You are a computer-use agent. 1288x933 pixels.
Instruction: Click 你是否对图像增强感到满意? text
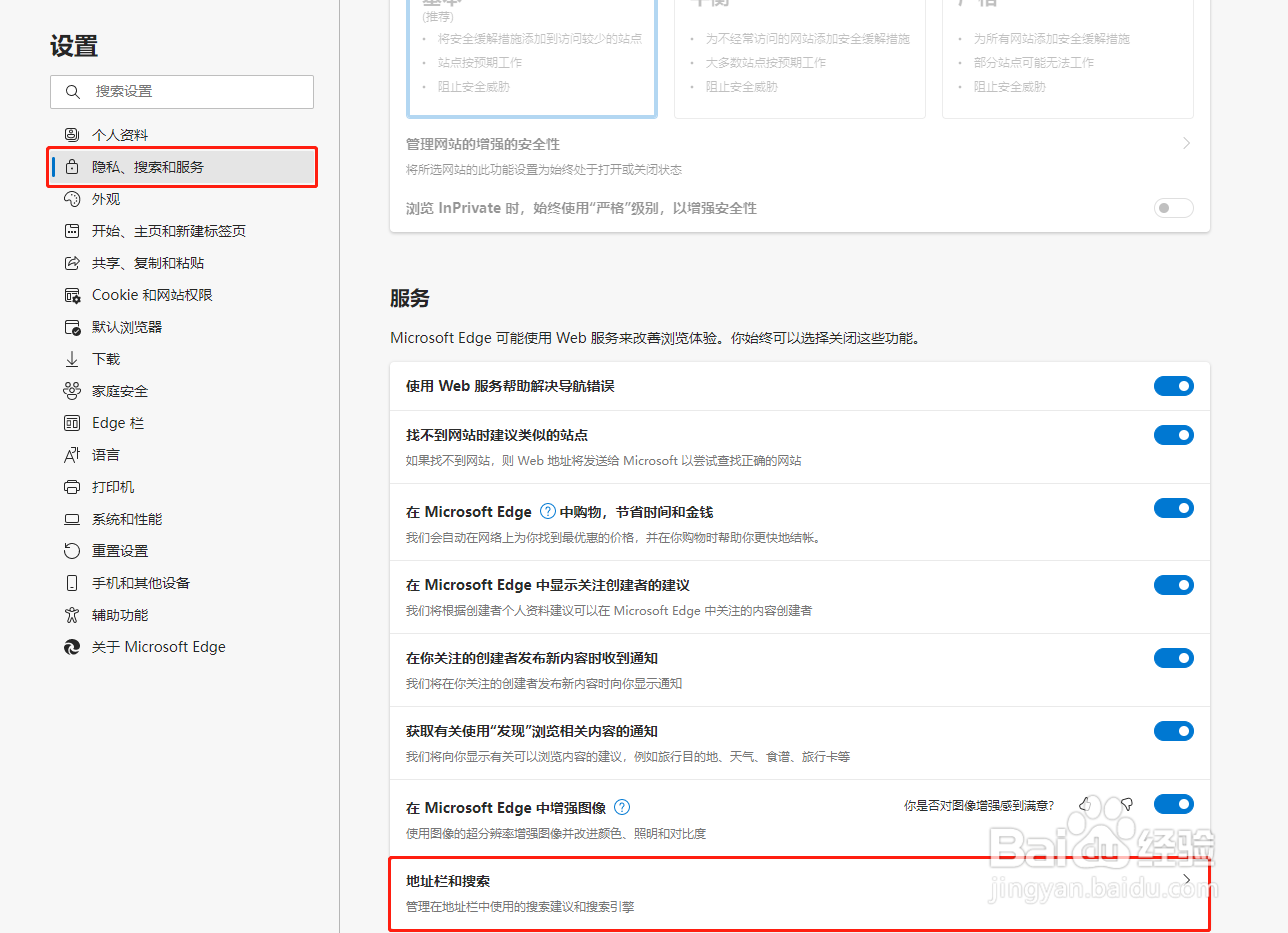[979, 805]
